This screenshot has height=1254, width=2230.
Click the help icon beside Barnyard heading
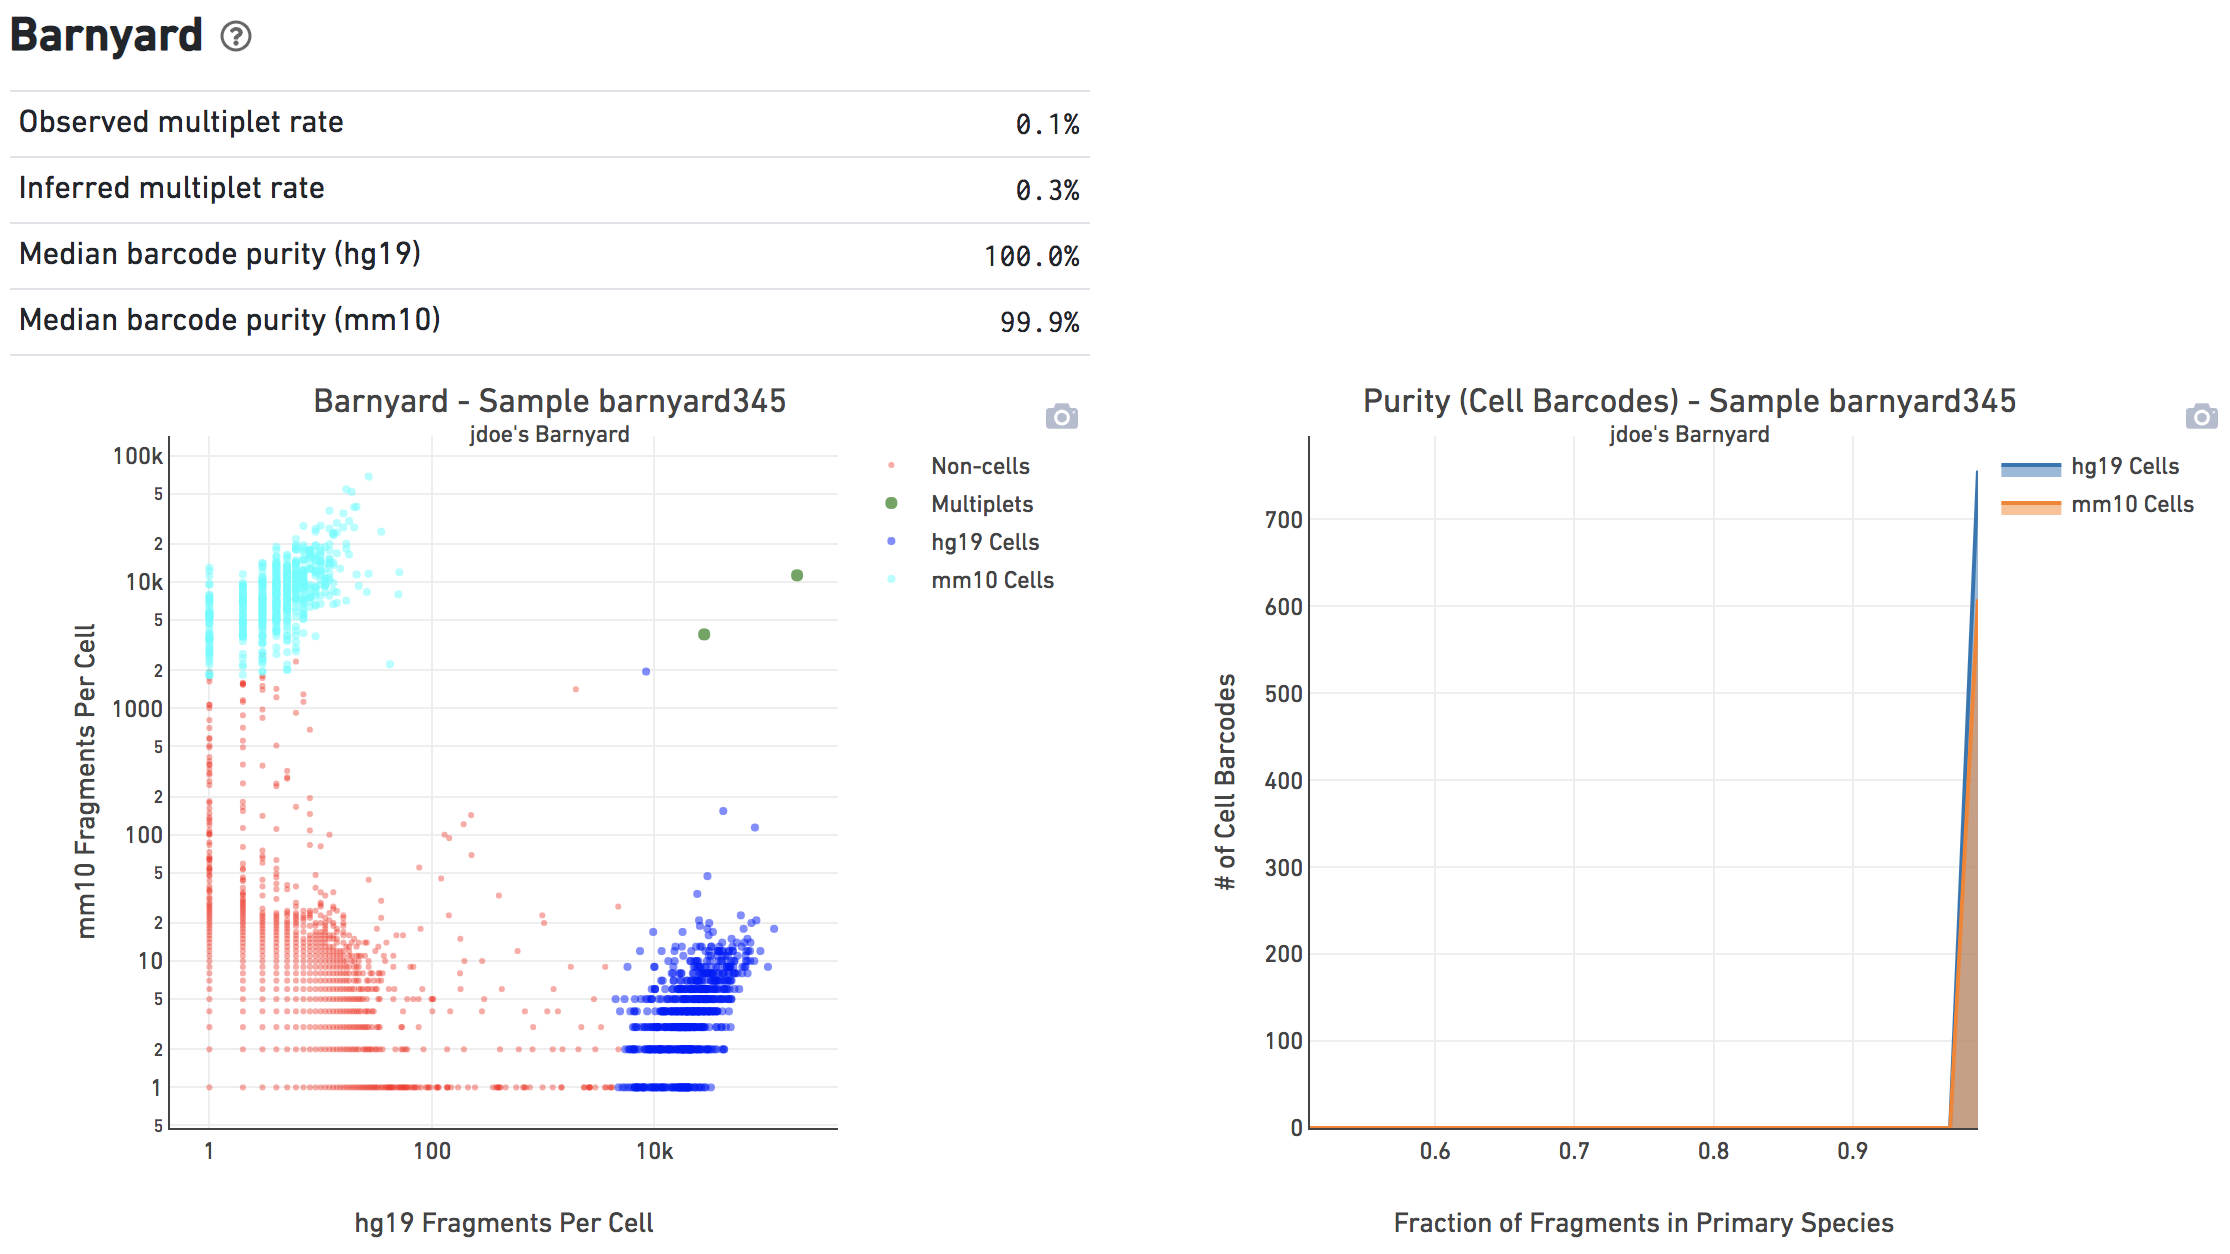[236, 37]
